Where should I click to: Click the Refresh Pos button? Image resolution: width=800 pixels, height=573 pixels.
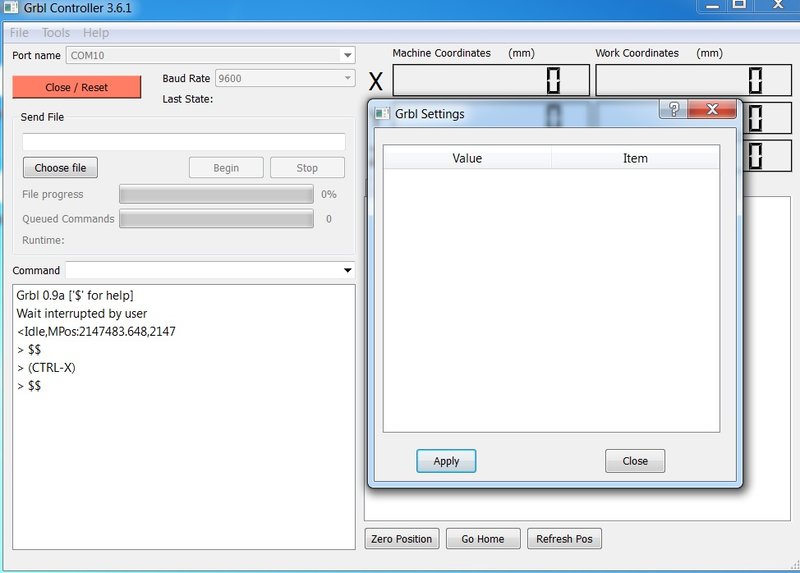564,539
